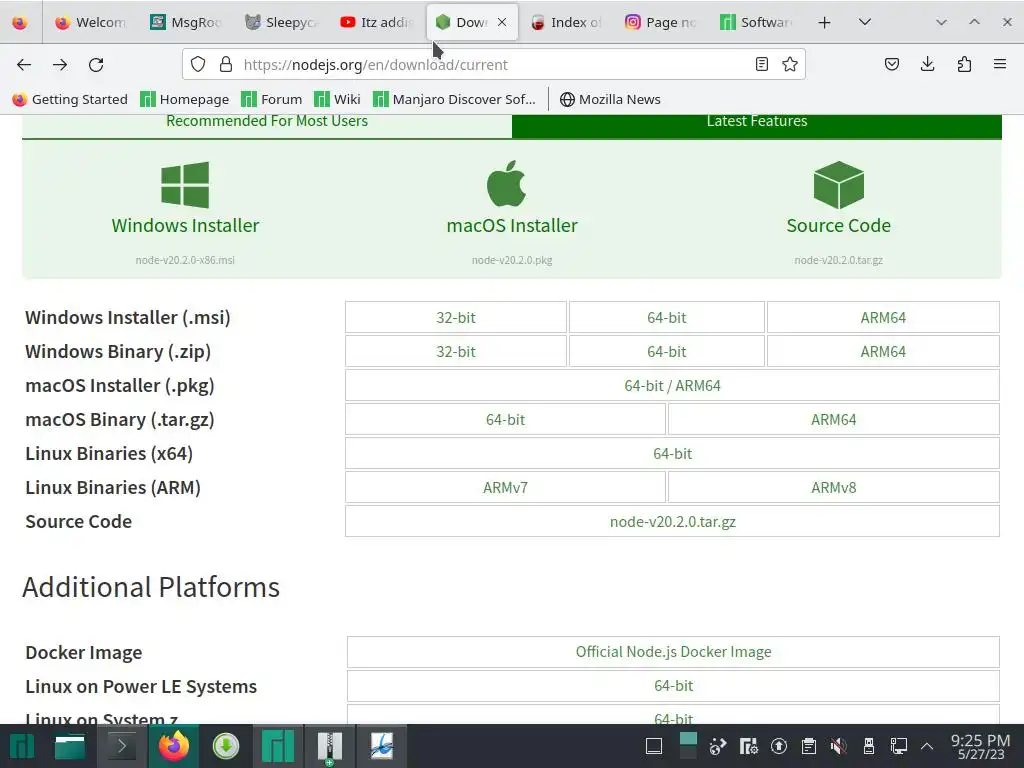Switch to the Welcome tab

[89, 22]
